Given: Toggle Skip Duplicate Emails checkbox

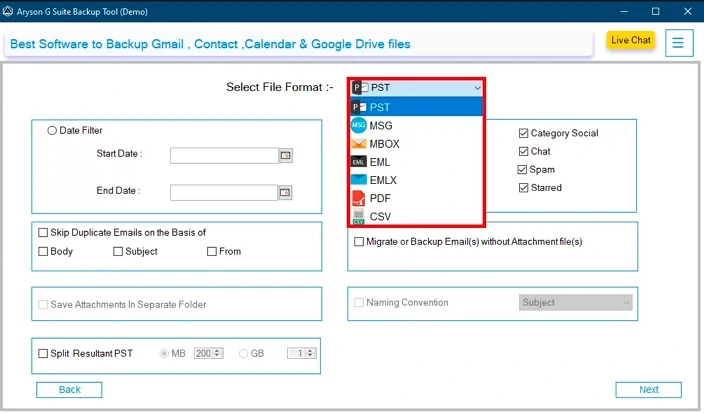Looking at the screenshot, I should (x=43, y=233).
